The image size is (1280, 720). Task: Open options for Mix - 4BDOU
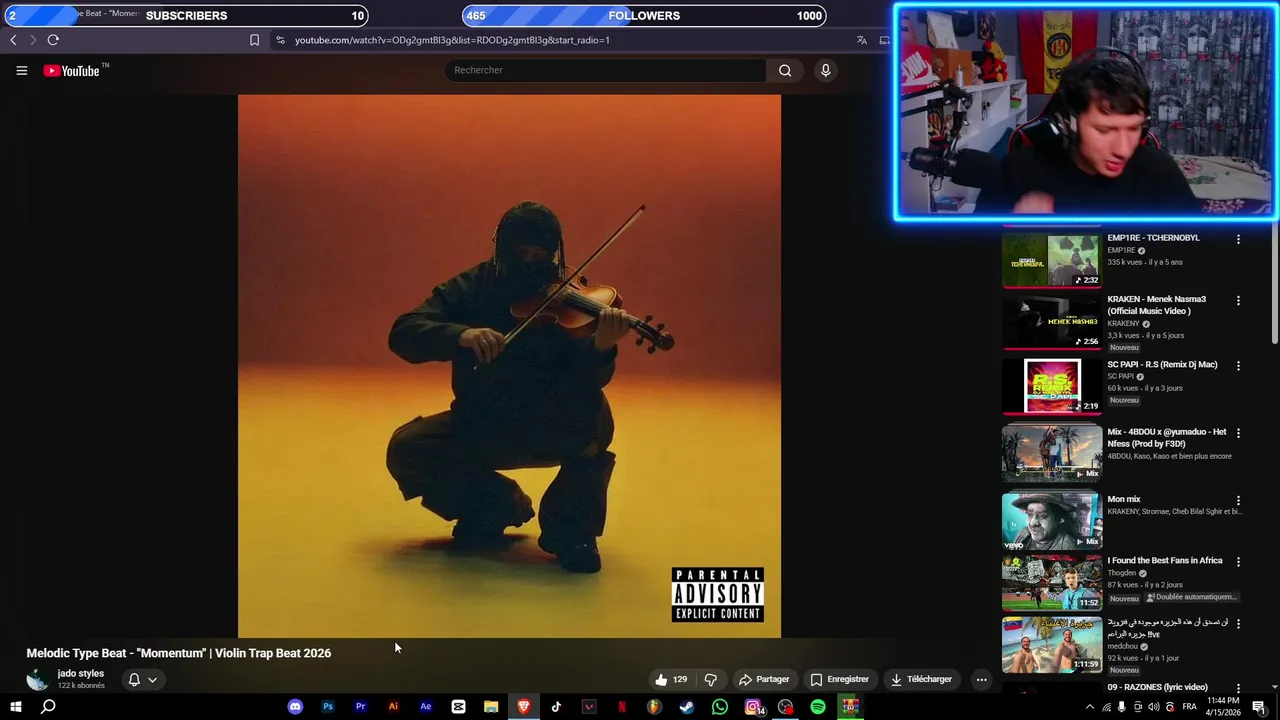pyautogui.click(x=1238, y=433)
